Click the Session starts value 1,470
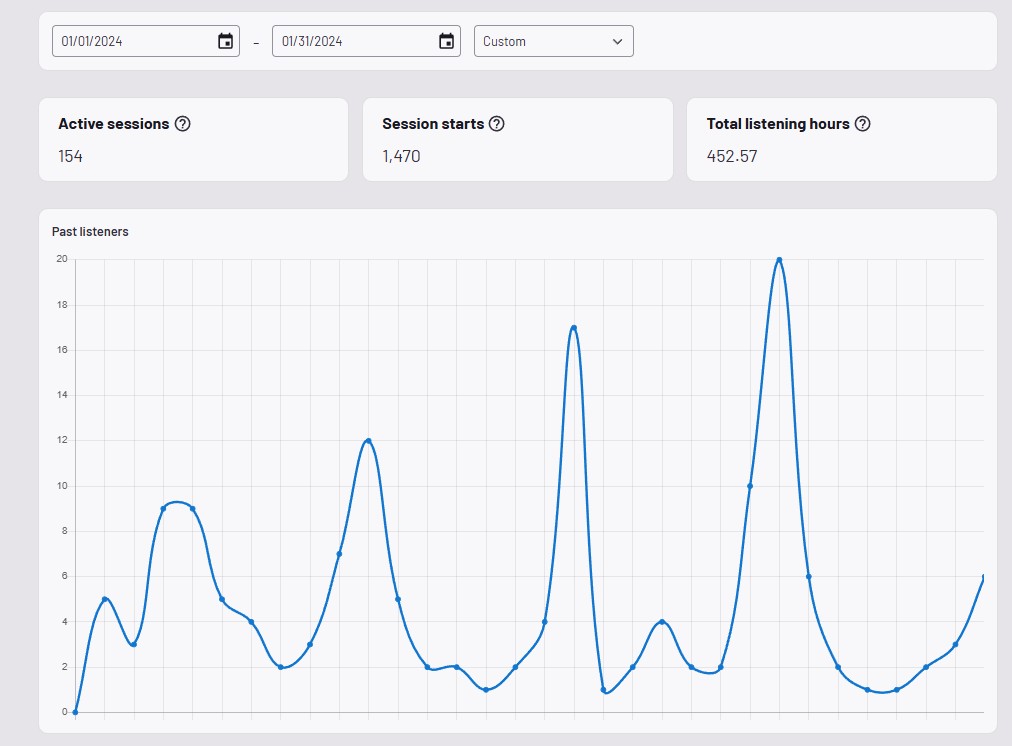The width and height of the screenshot is (1012, 746). [401, 156]
